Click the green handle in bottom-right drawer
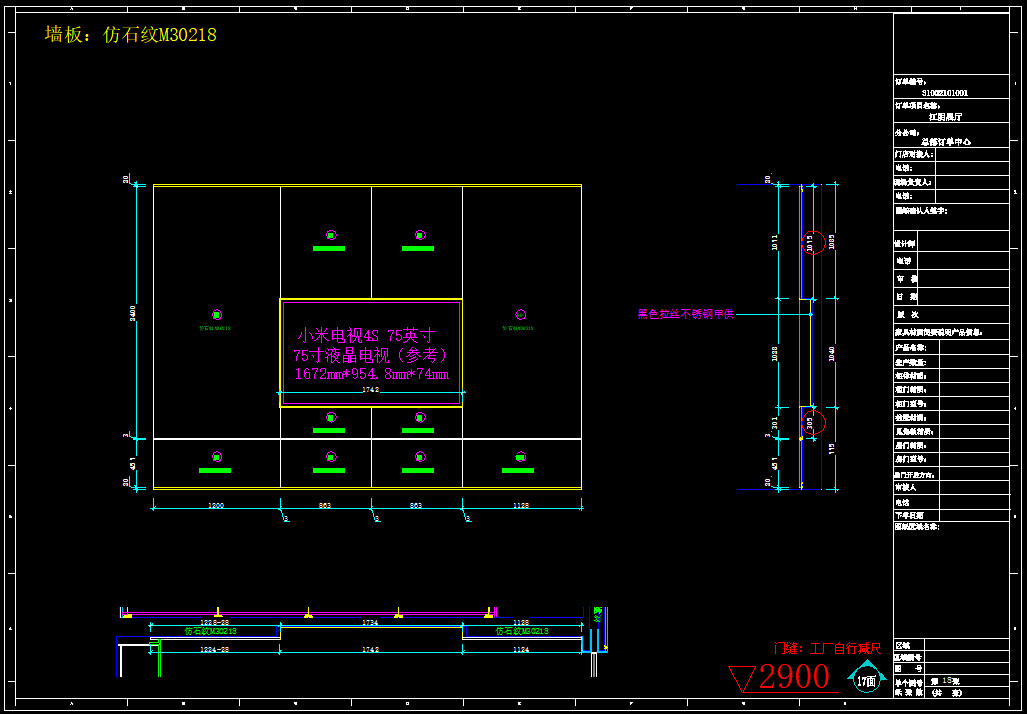 coord(517,470)
